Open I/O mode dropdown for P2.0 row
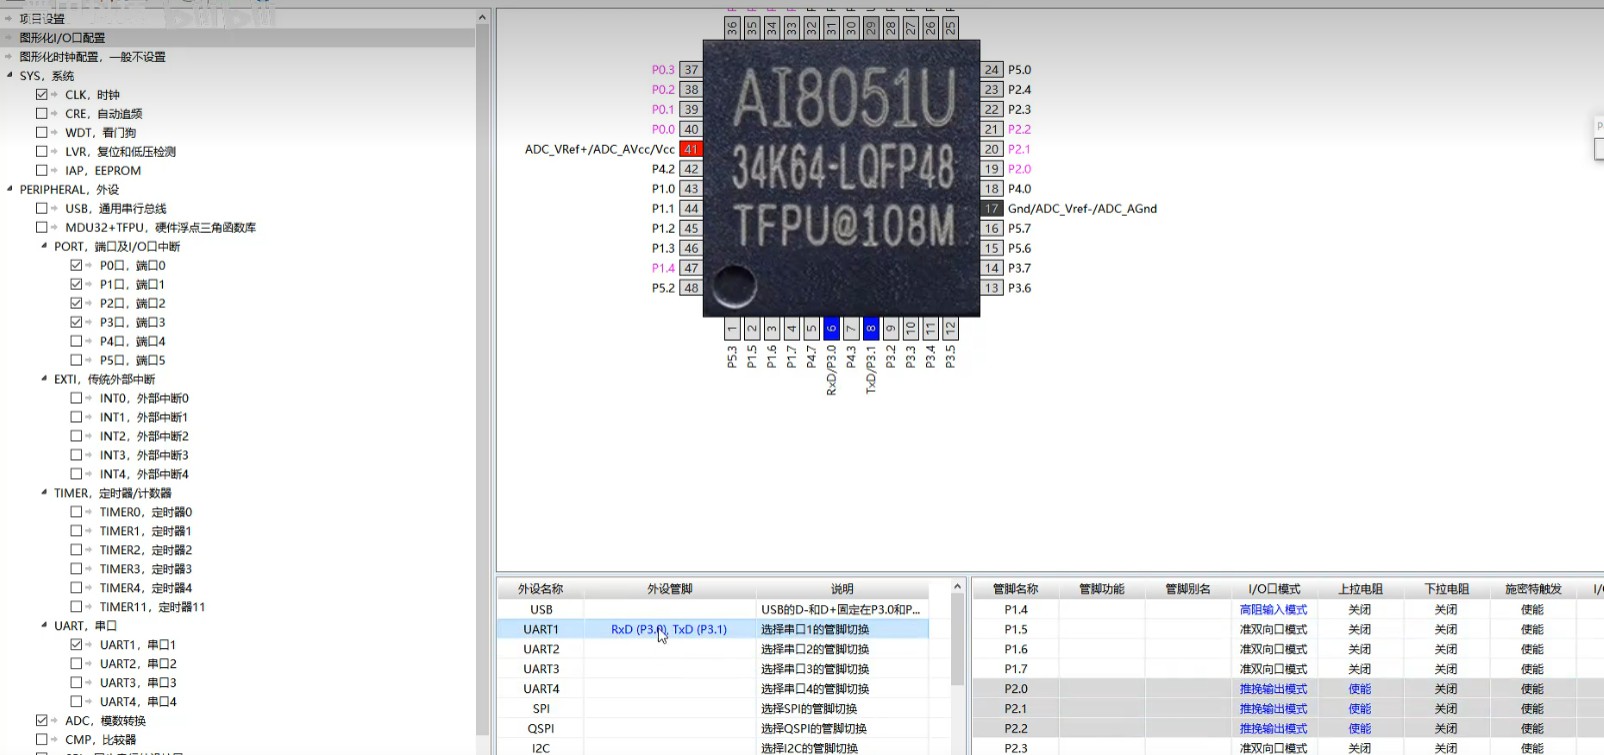This screenshot has width=1604, height=755. (1274, 689)
